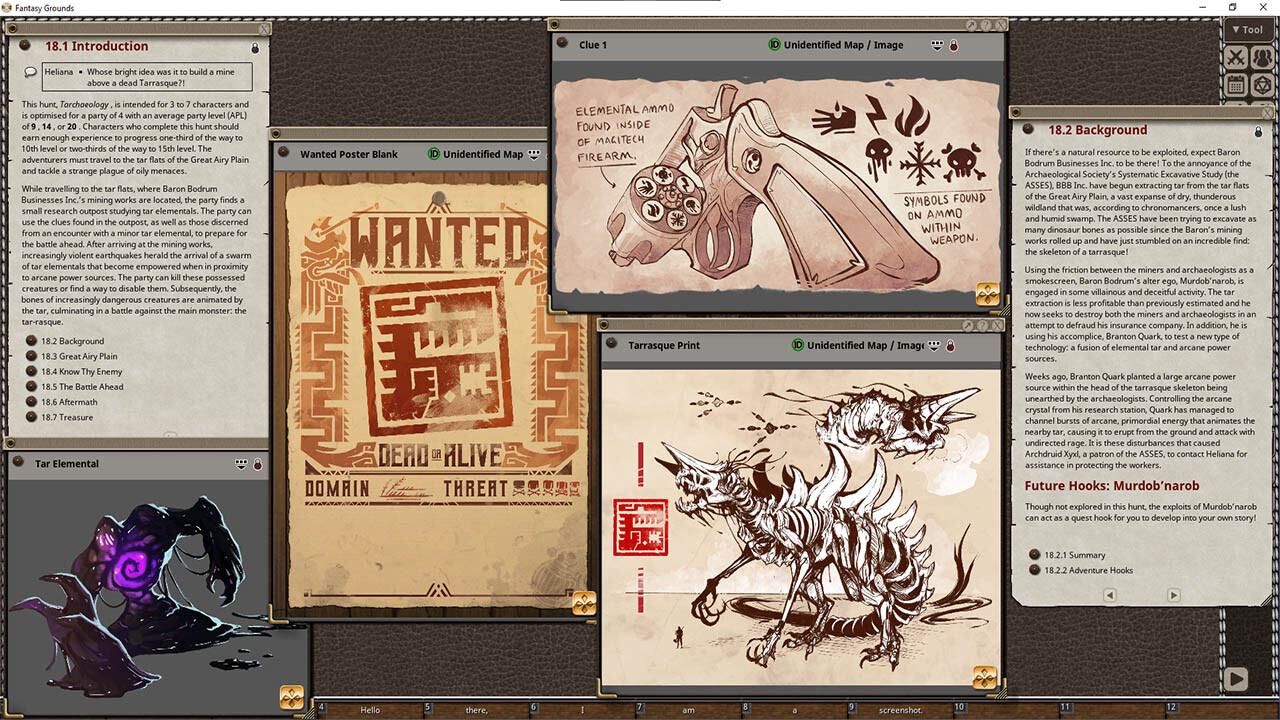Click the d20 dice icon in sidebar
The width and height of the screenshot is (1280, 720).
1263,84
